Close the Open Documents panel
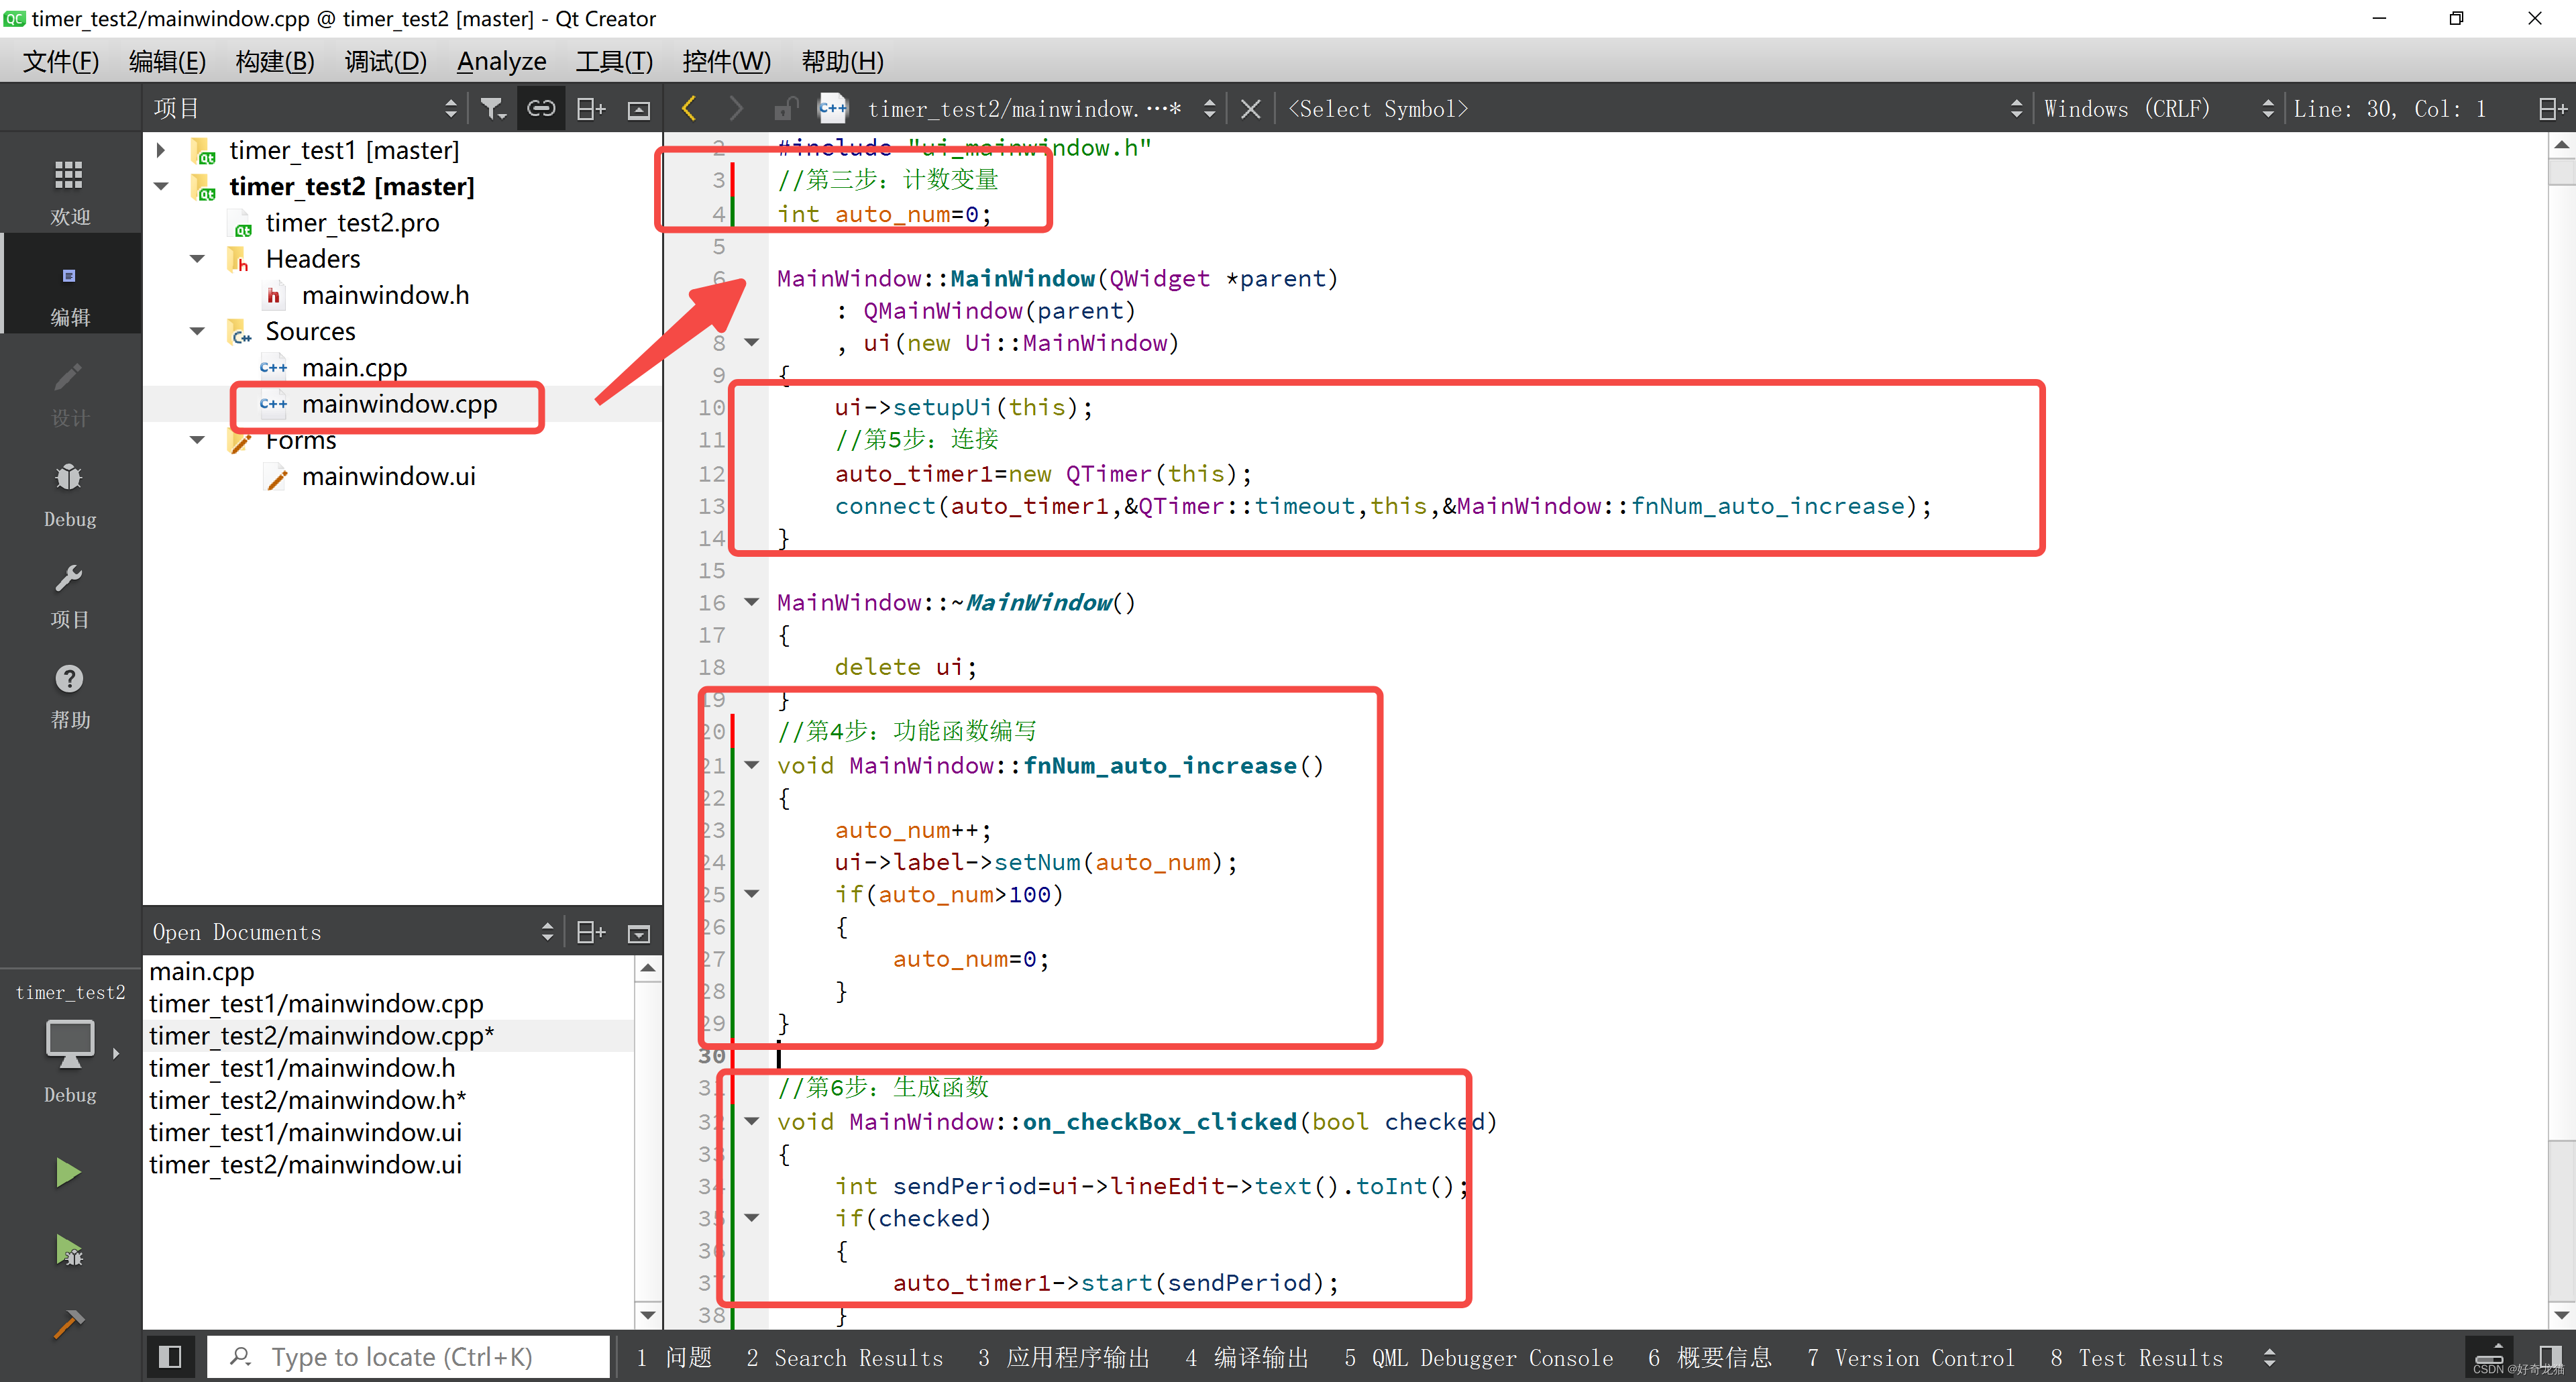2576x1382 pixels. point(638,933)
